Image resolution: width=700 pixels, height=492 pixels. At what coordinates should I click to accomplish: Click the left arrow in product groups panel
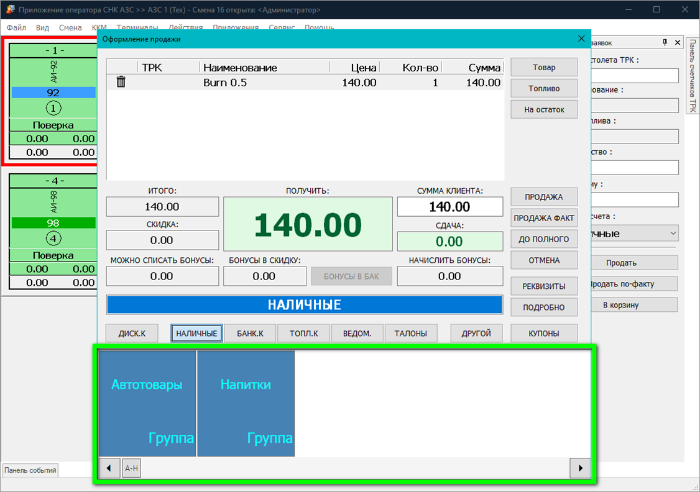coord(108,467)
